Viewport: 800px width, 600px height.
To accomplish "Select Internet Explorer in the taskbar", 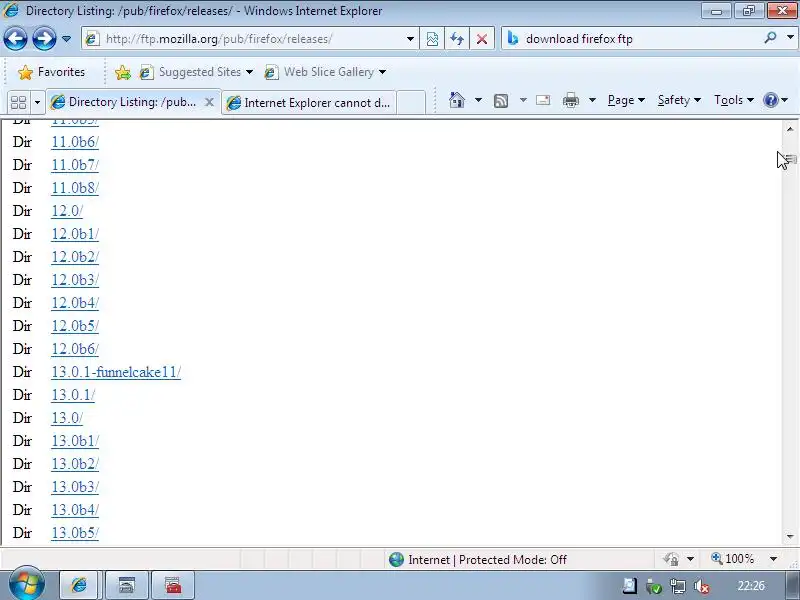I will (79, 585).
